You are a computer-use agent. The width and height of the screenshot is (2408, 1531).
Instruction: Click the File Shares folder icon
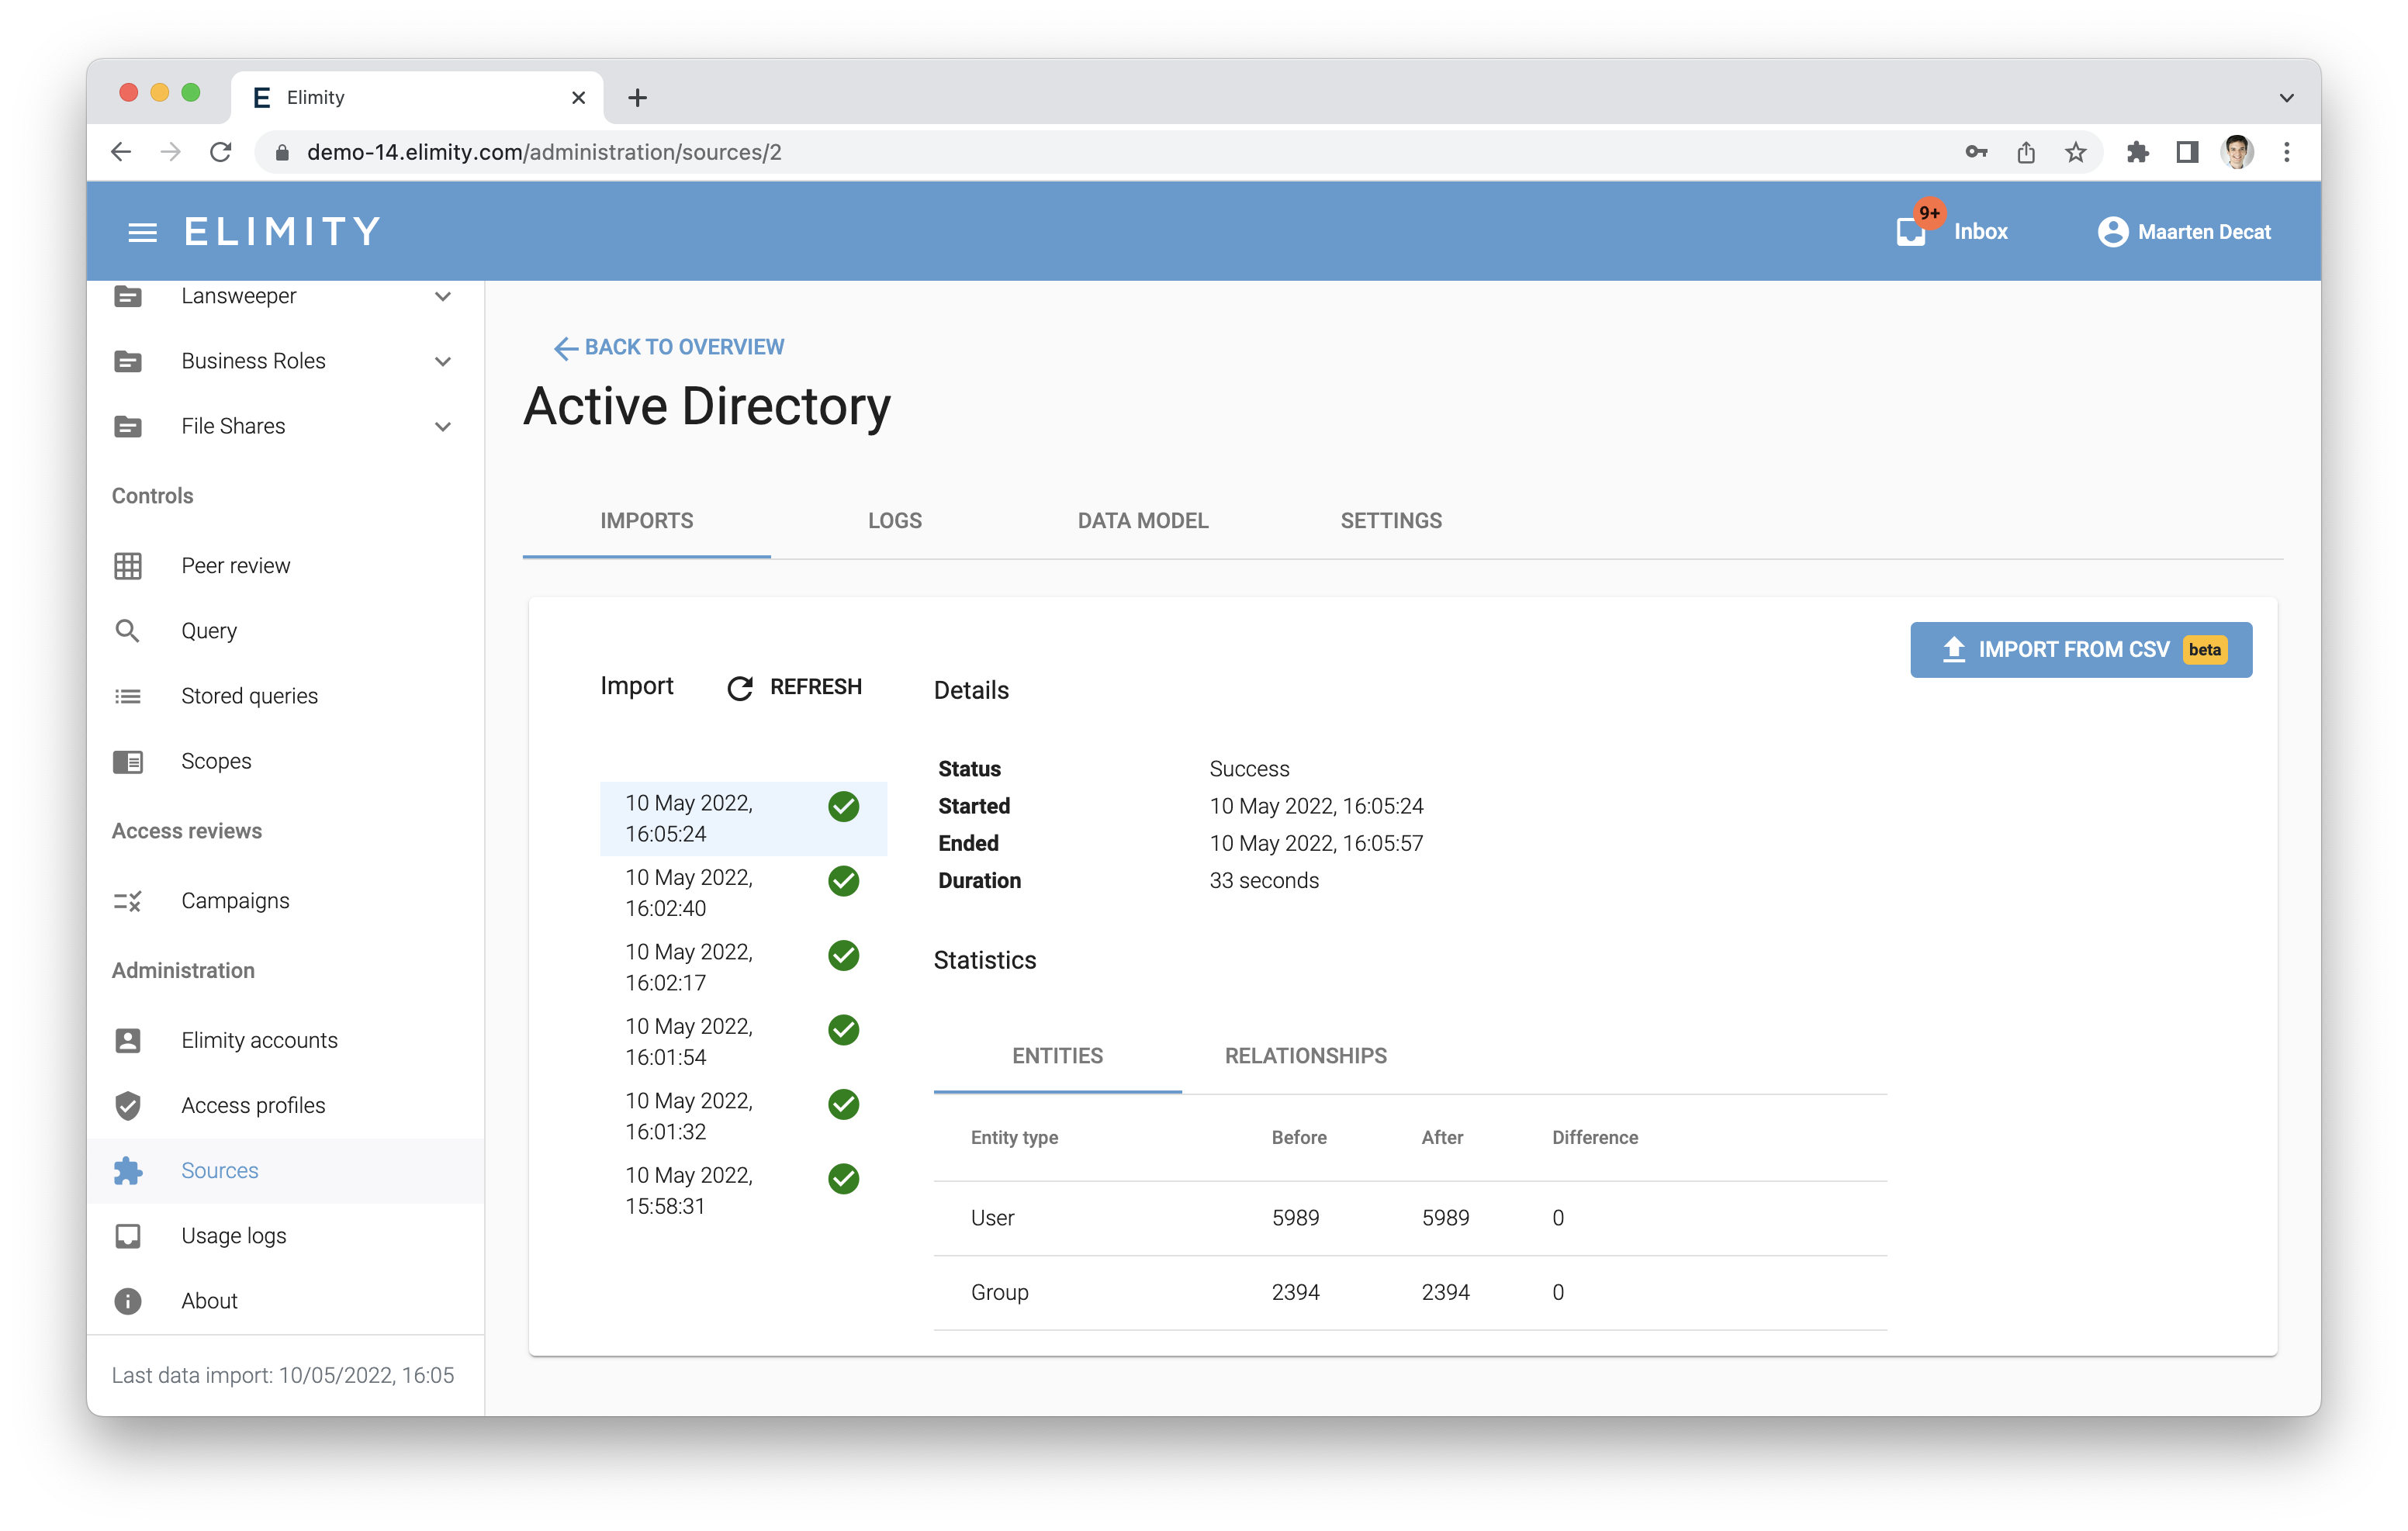coord(128,426)
